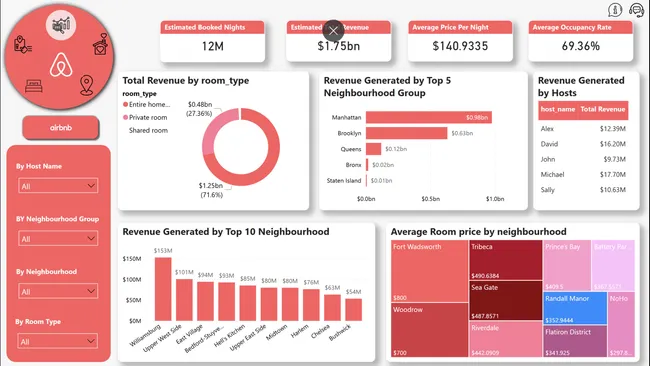Screen dimensions: 650x366
Task: Open the support headset icon
Action: 636,10
